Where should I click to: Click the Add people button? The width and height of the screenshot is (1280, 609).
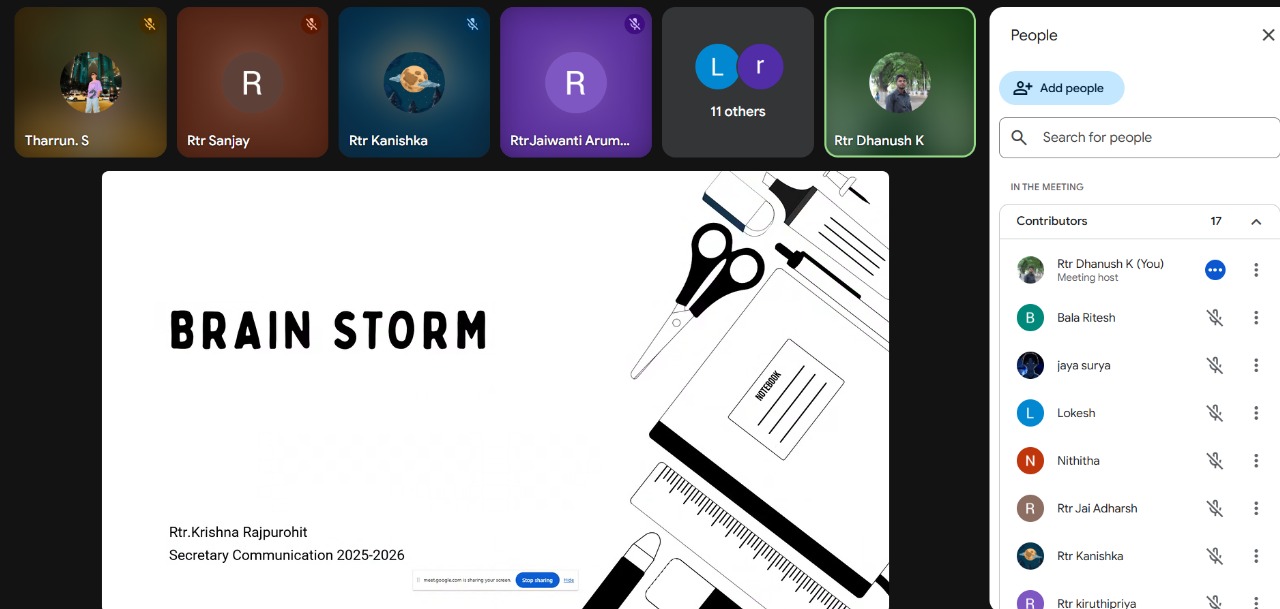[1061, 88]
